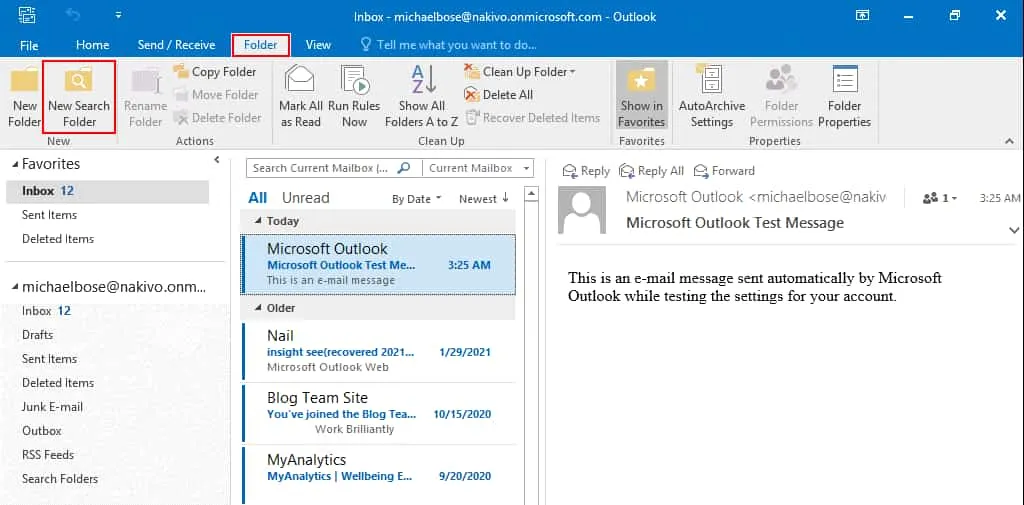Select the Junk E-mail folder
The width and height of the screenshot is (1024, 505).
[x=53, y=407]
